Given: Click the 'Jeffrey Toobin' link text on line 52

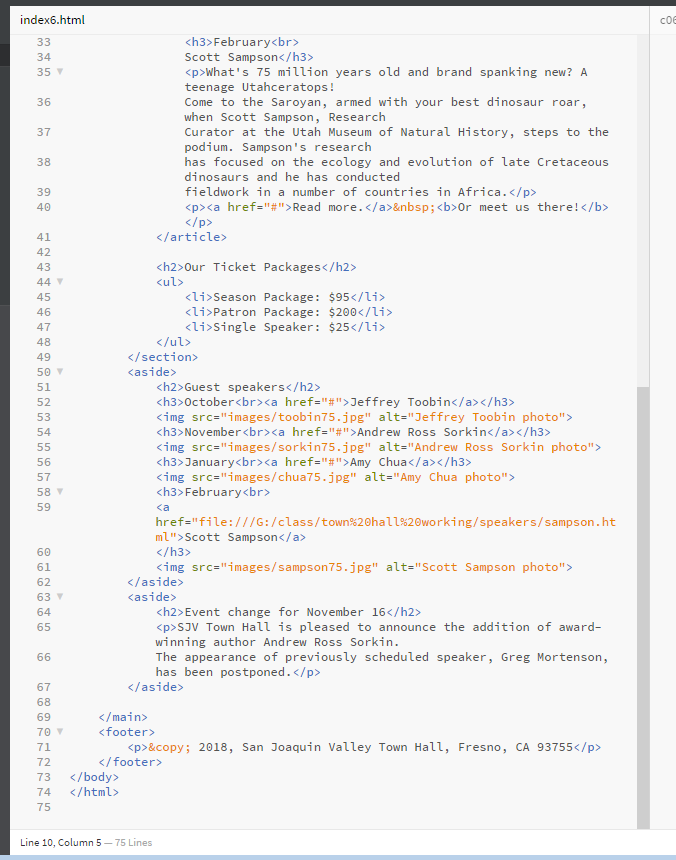Looking at the screenshot, I should pos(400,402).
